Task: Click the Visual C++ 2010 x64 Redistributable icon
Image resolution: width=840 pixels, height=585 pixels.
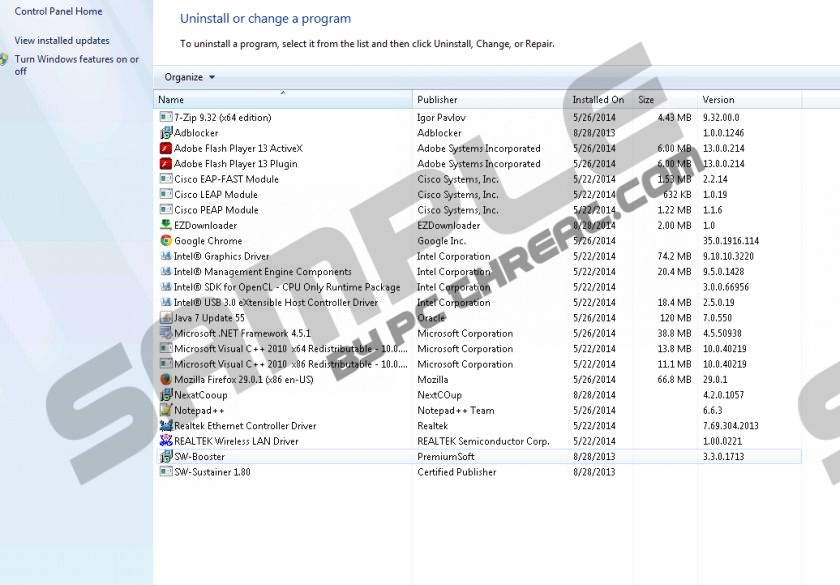Action: click(166, 348)
